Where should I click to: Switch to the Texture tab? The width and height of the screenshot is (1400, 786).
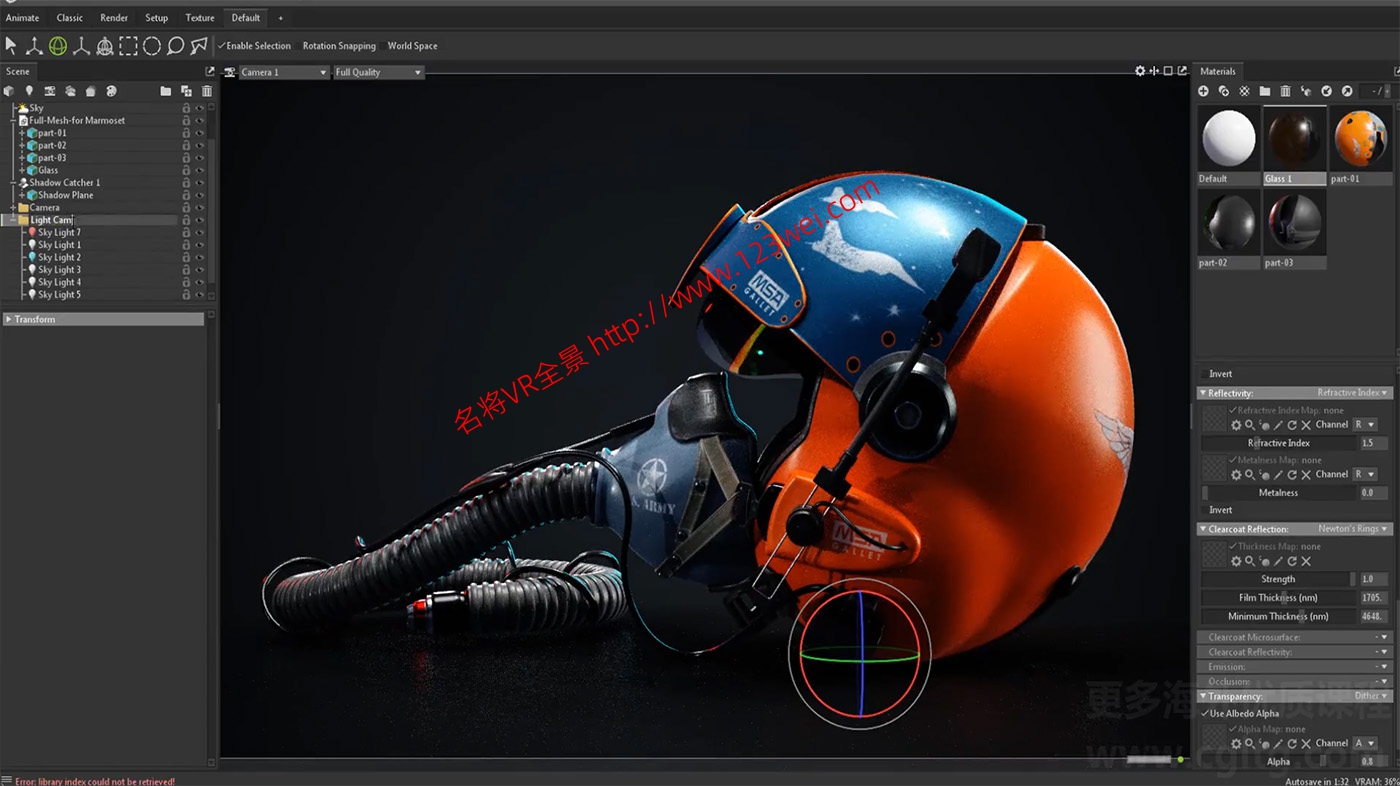199,17
